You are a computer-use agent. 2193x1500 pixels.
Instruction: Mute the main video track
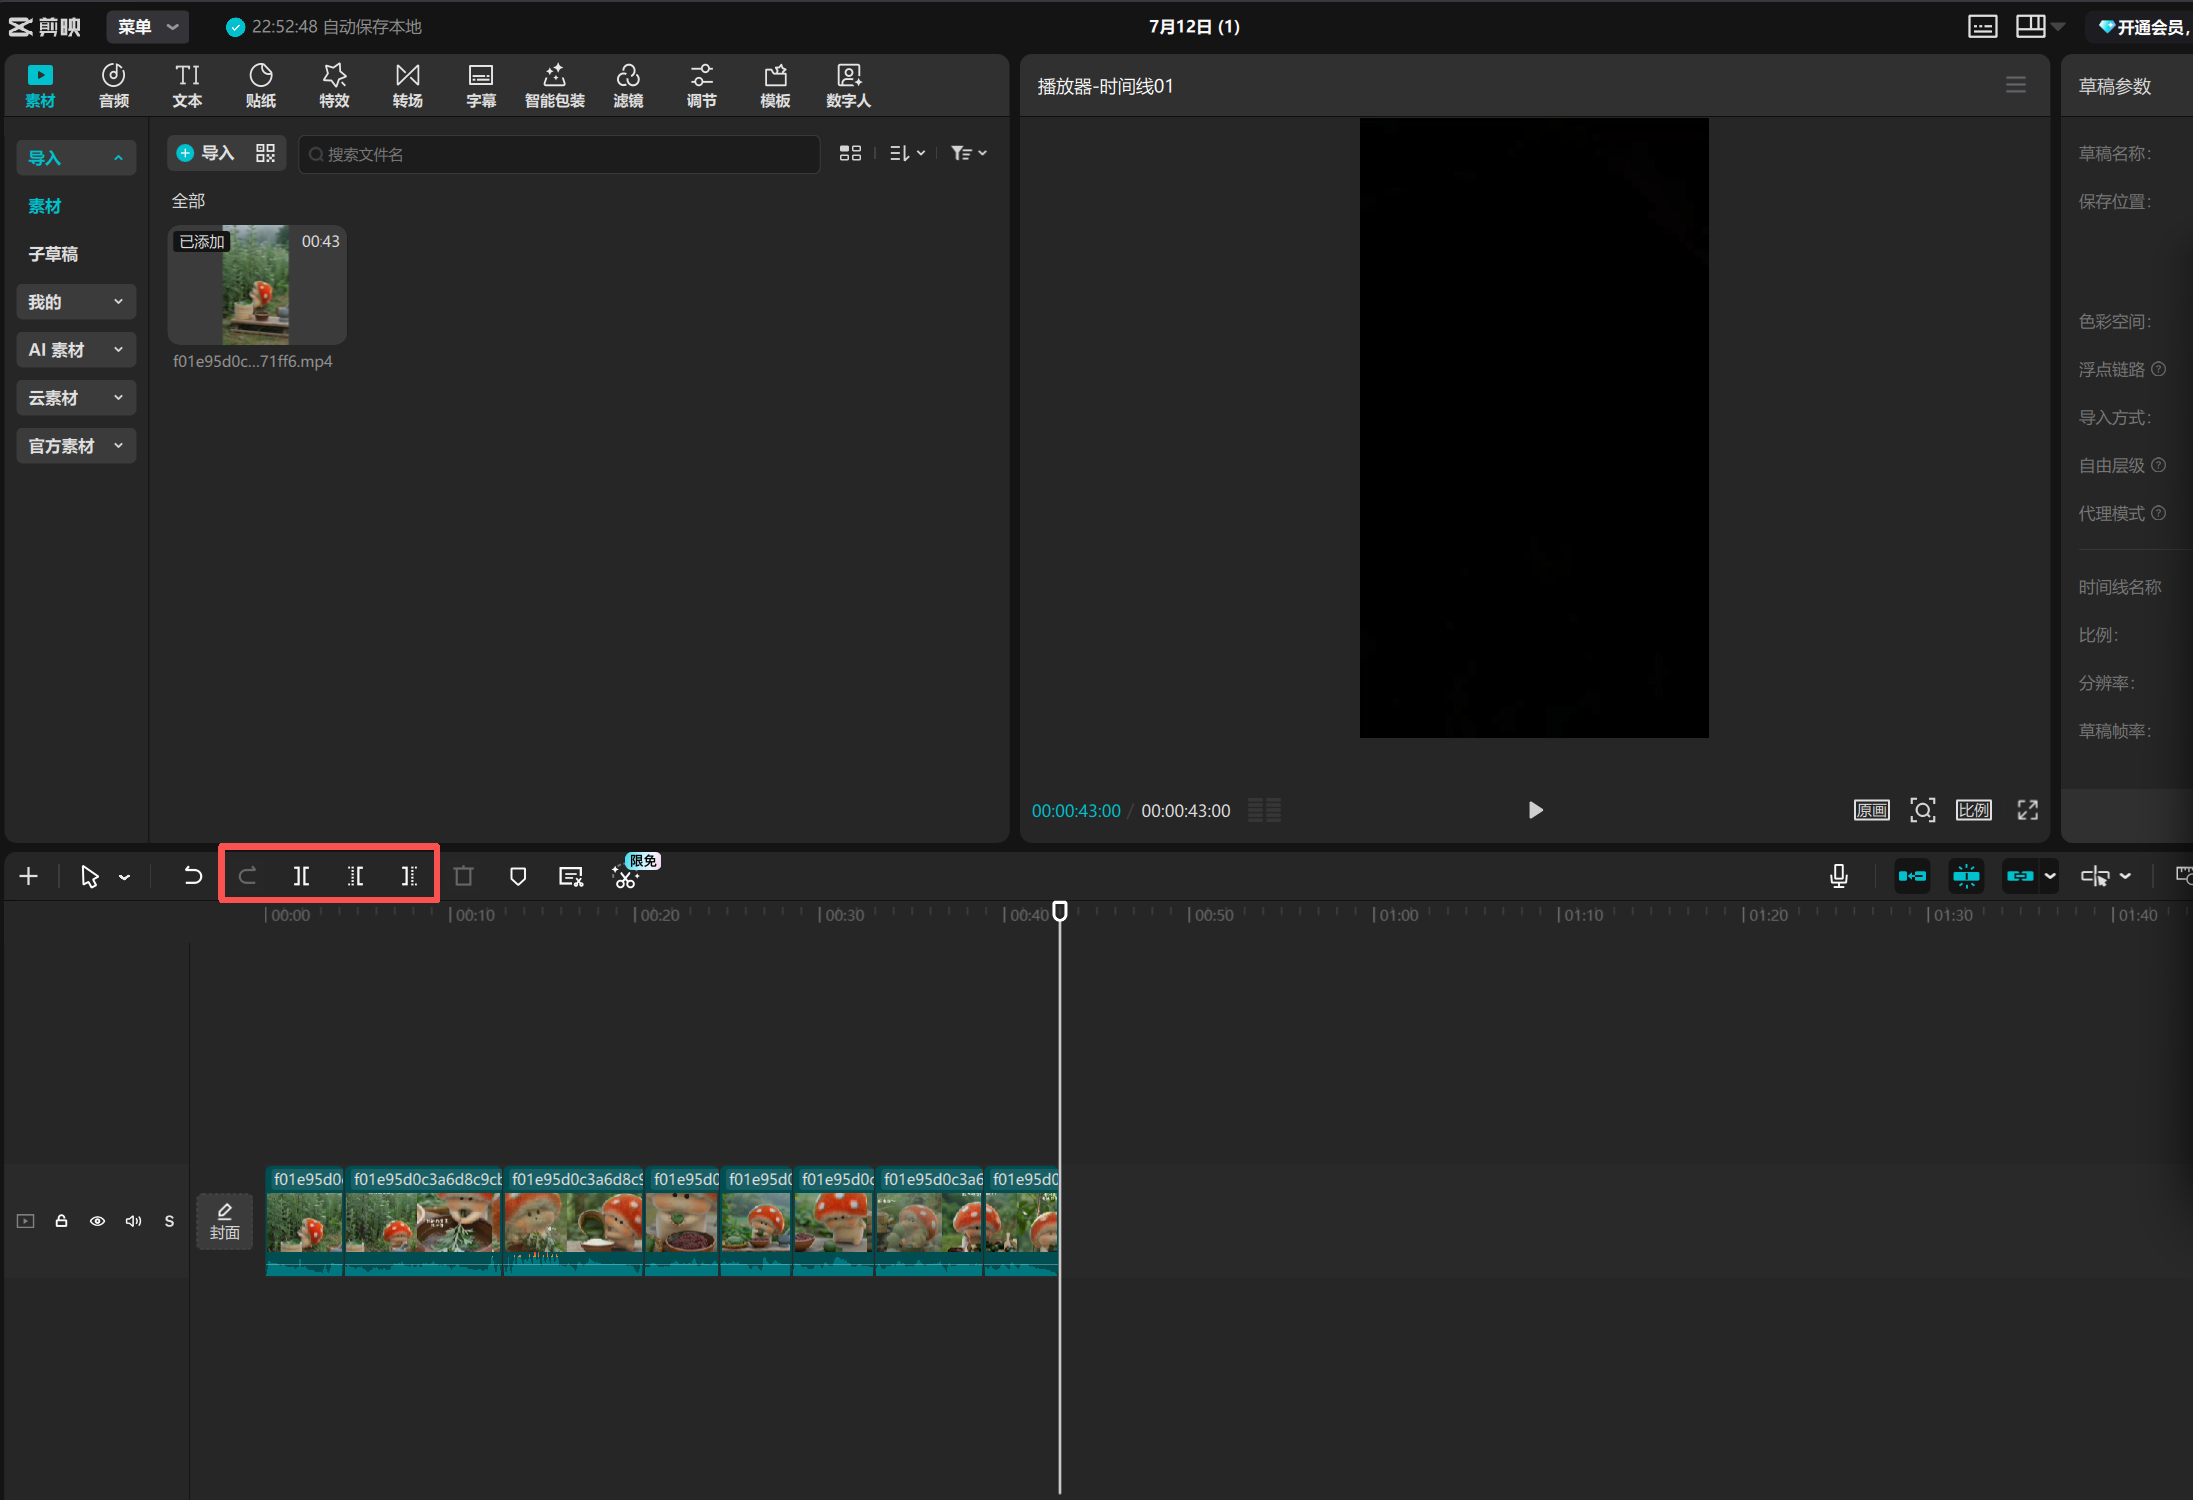point(133,1221)
